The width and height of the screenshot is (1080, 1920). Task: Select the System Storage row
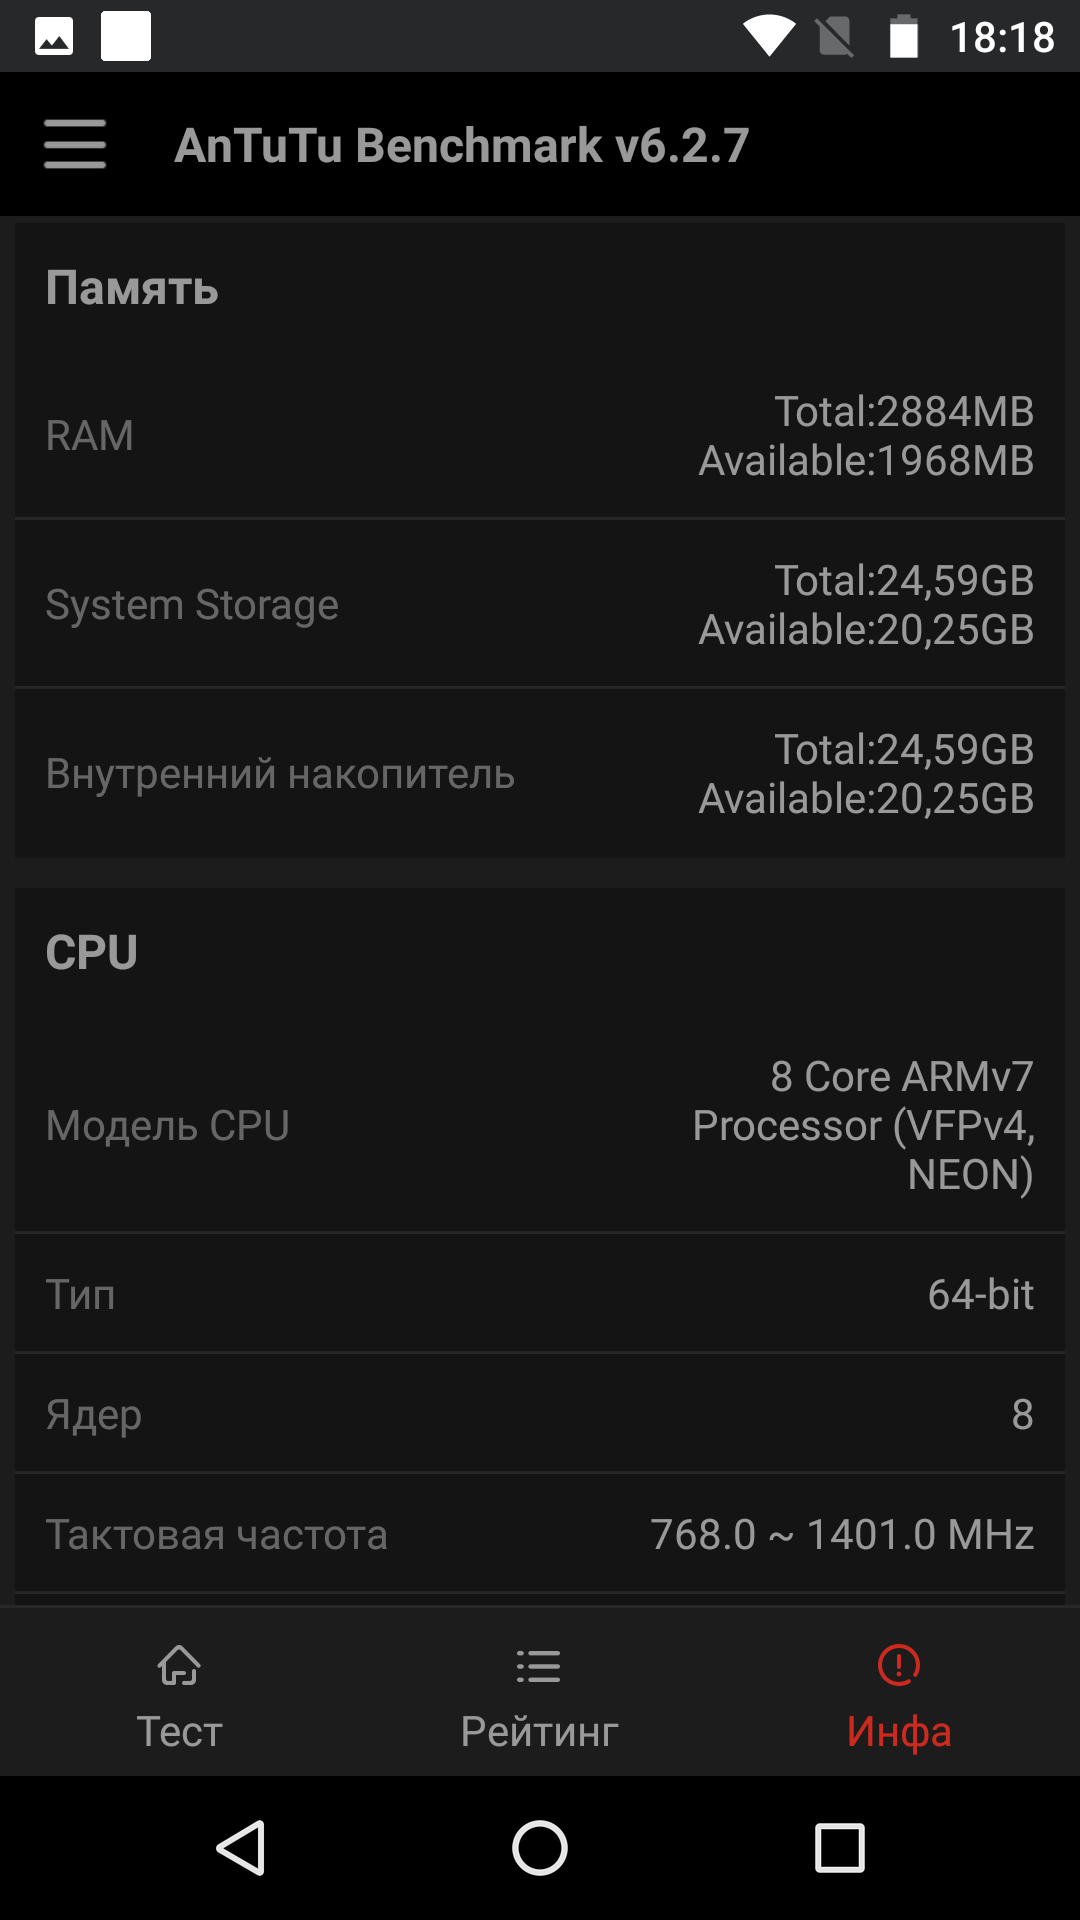pyautogui.click(x=540, y=605)
